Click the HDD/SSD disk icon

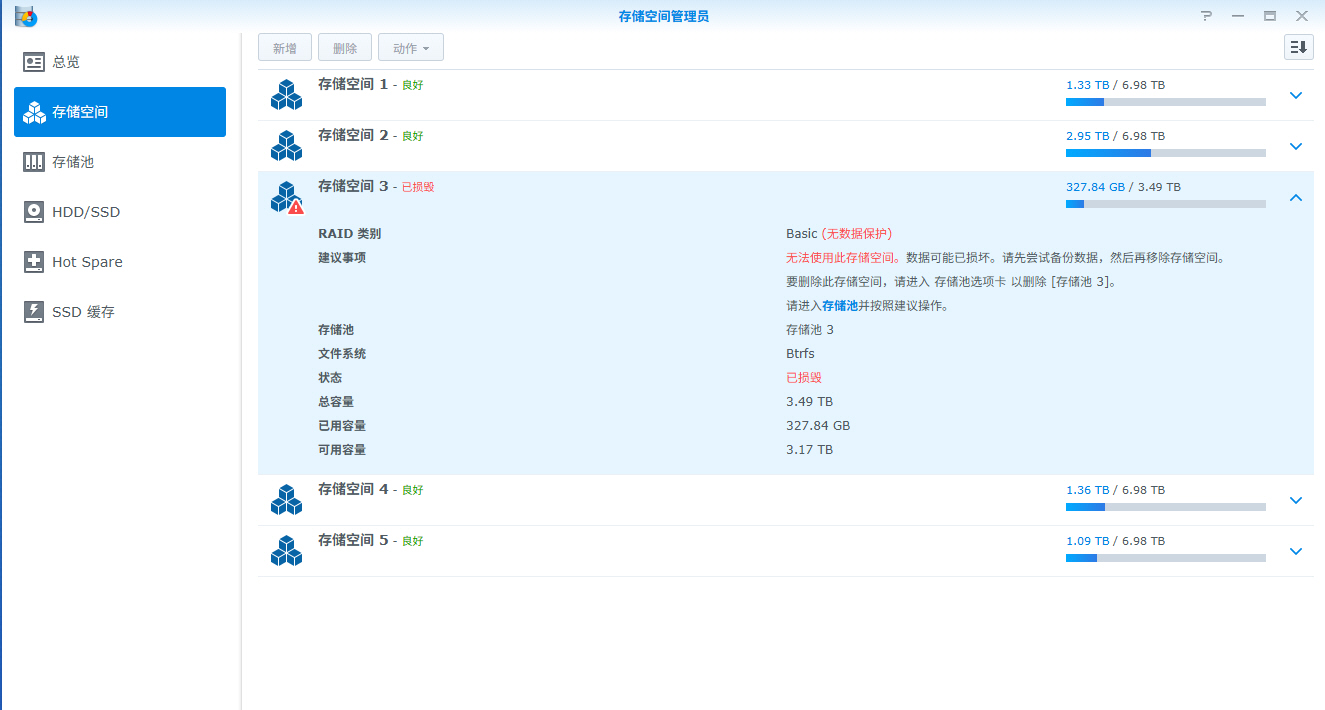coord(34,212)
